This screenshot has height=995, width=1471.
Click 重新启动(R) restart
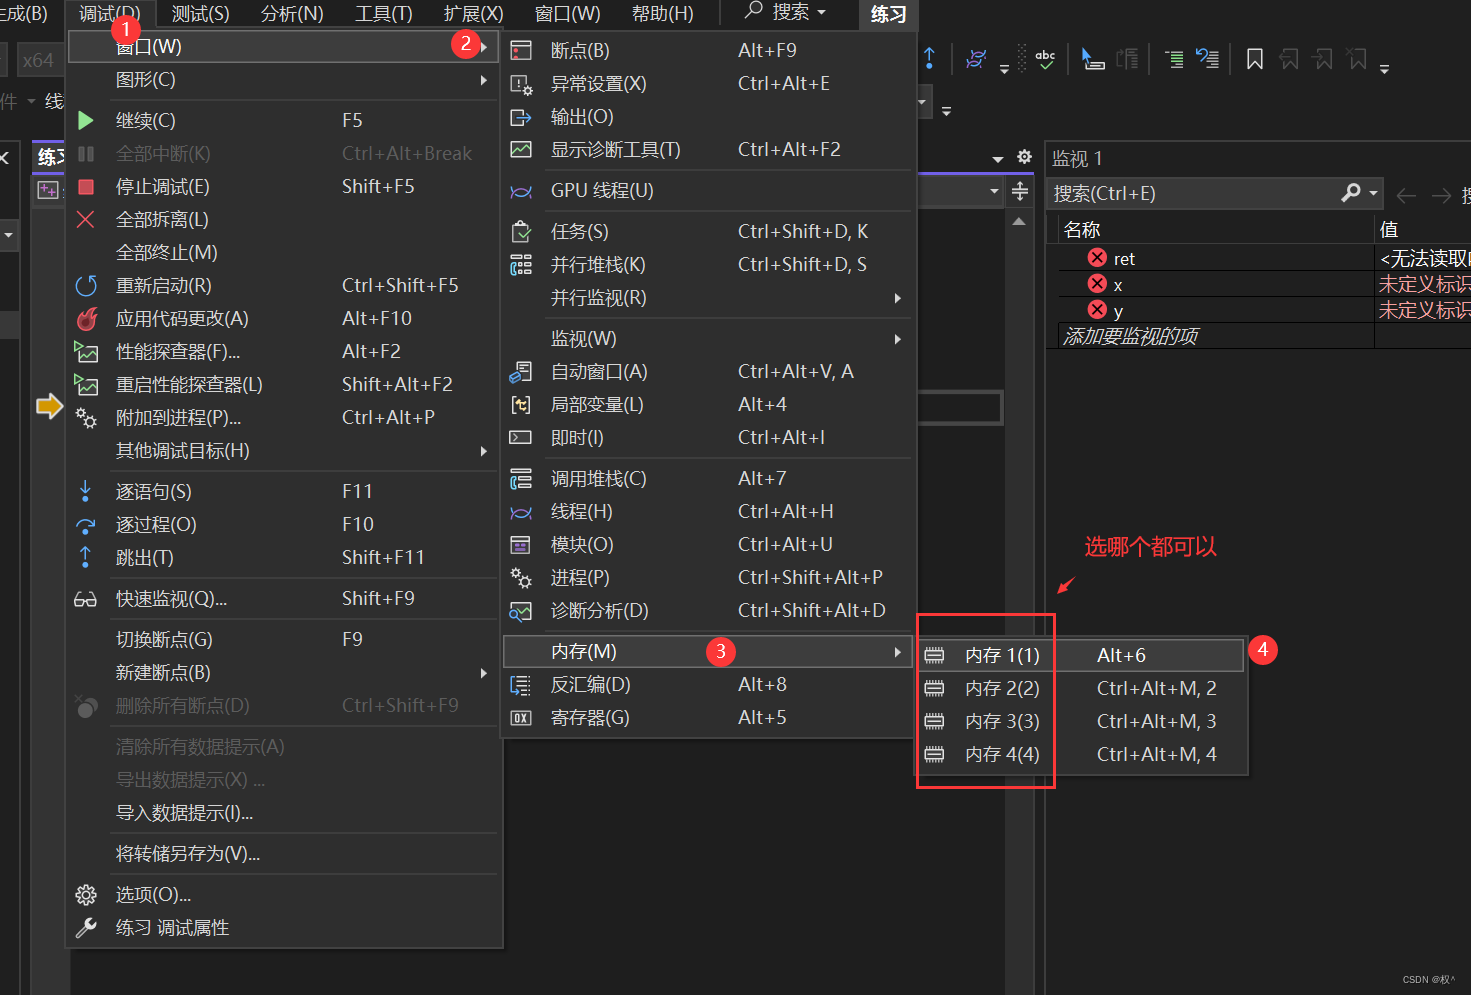pos(283,285)
